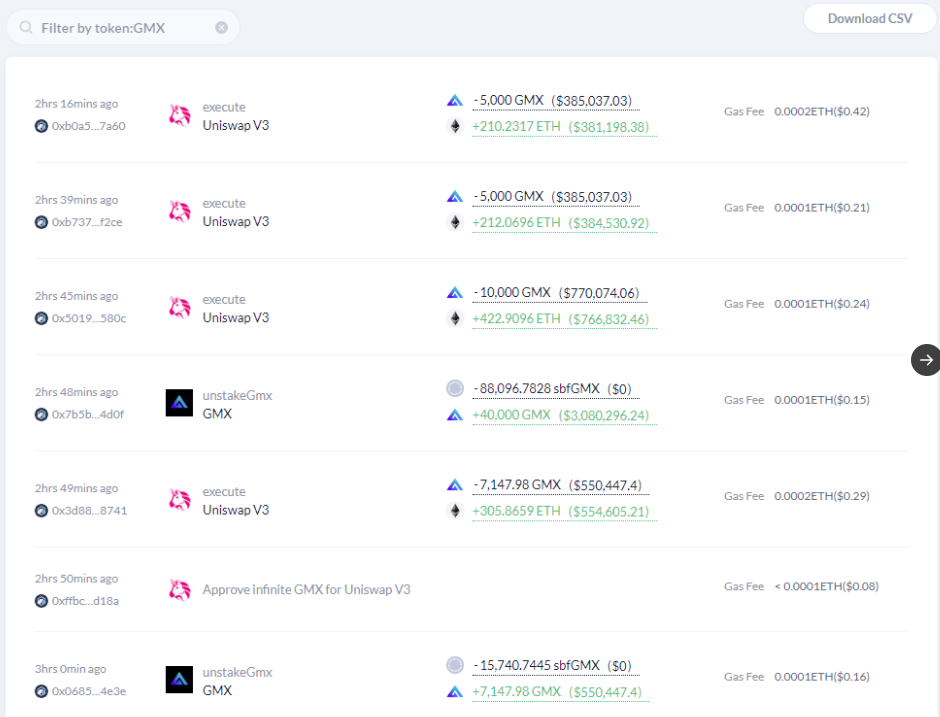Click GMX token icon next to -5,000 GMX in first row
940x717 pixels.
[455, 100]
